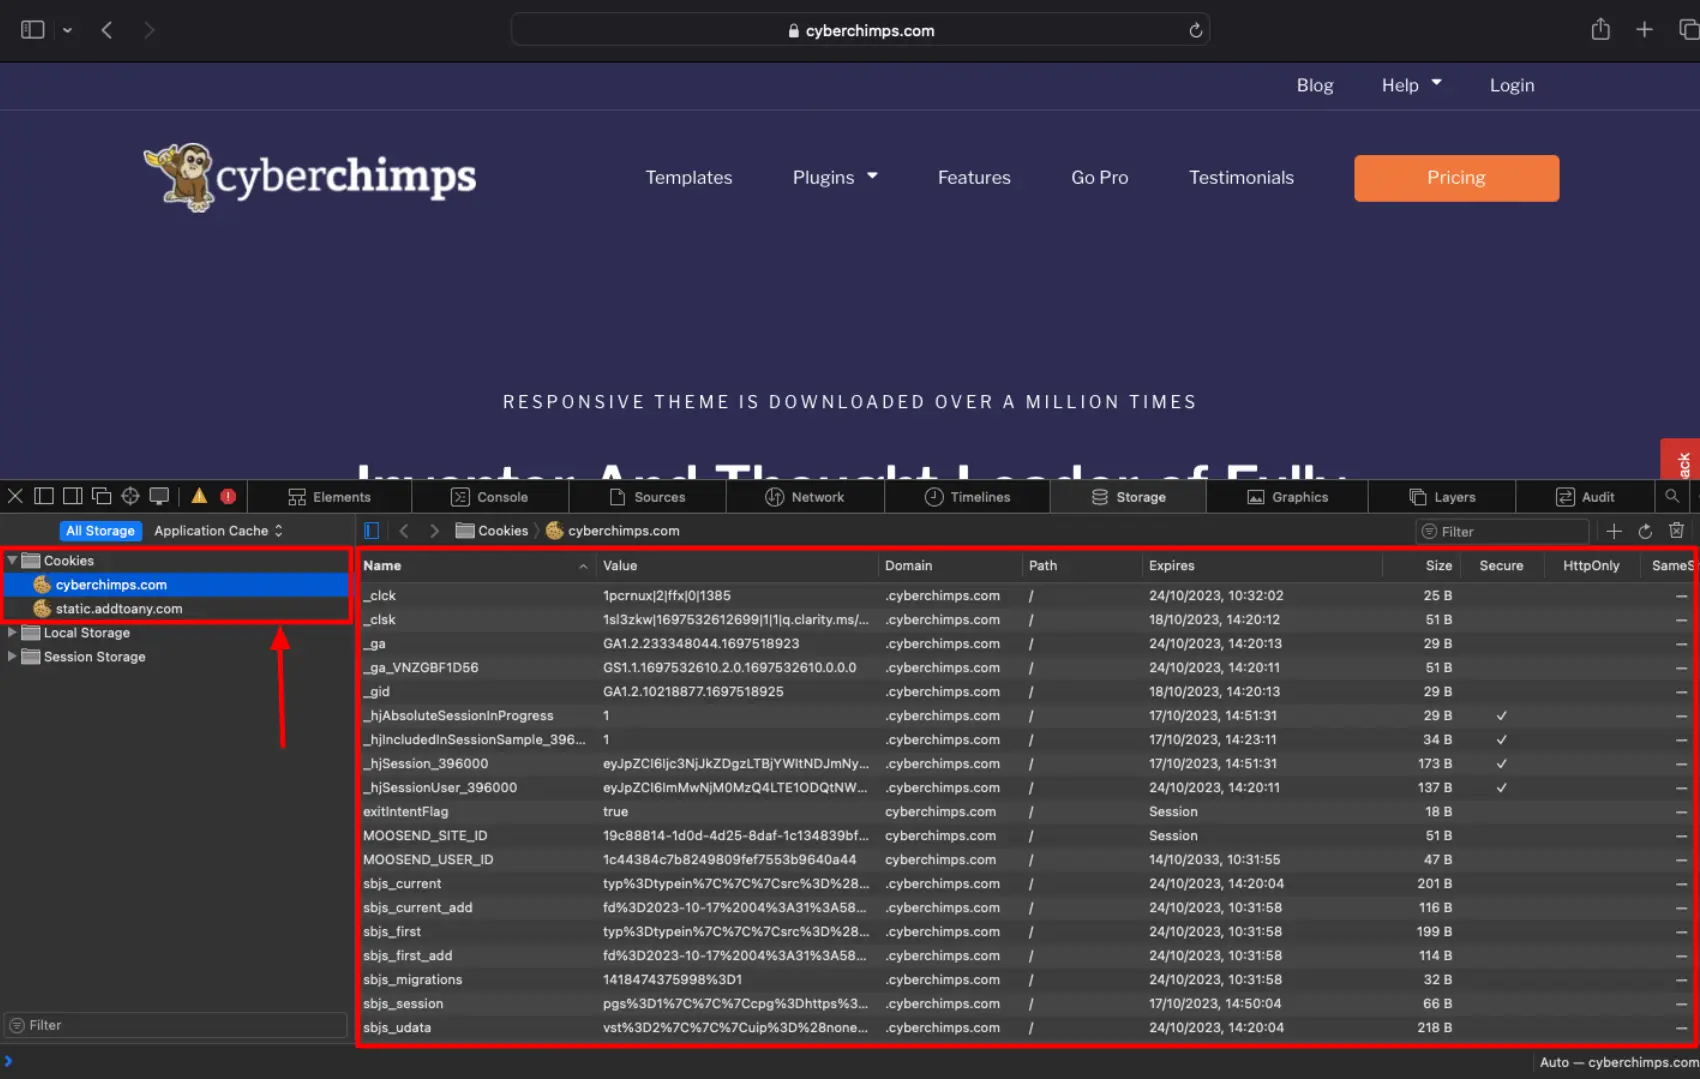Open the Safari Share menu

tap(1601, 29)
